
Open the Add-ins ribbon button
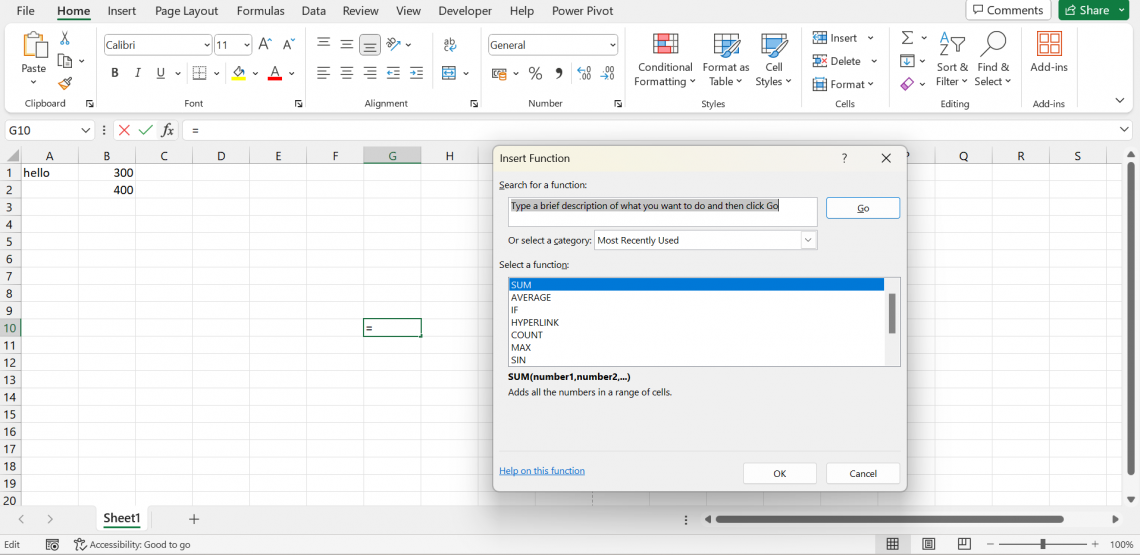click(x=1049, y=52)
